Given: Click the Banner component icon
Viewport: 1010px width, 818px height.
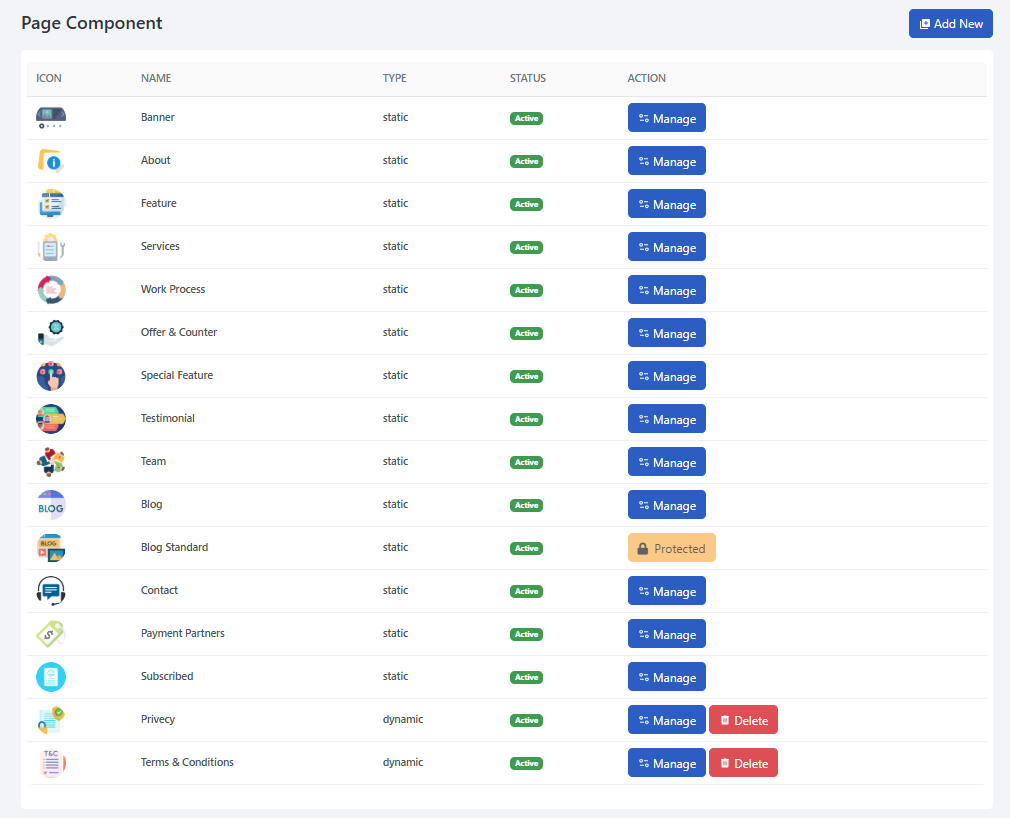Looking at the screenshot, I should point(50,117).
